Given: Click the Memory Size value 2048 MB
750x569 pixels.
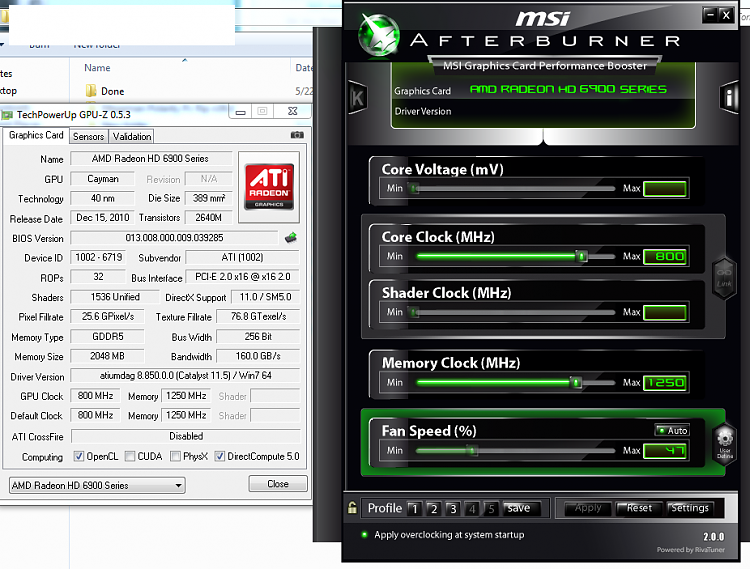Looking at the screenshot, I should [x=107, y=356].
